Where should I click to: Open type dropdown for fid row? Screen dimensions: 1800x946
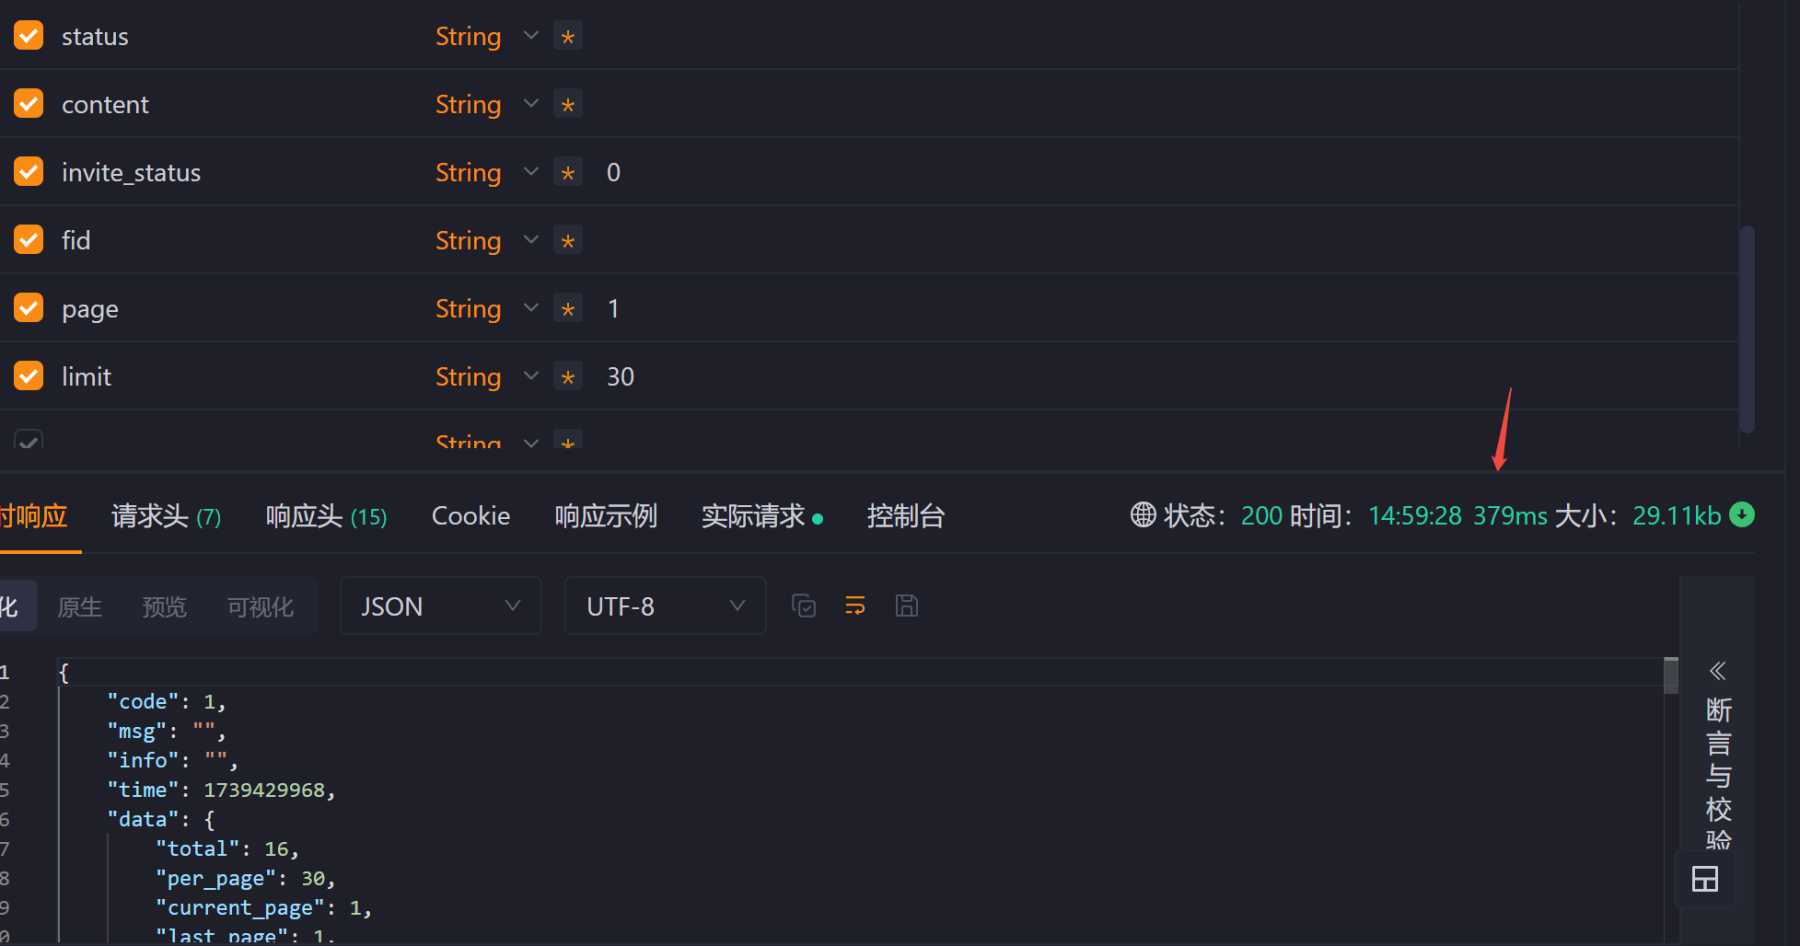coord(487,240)
